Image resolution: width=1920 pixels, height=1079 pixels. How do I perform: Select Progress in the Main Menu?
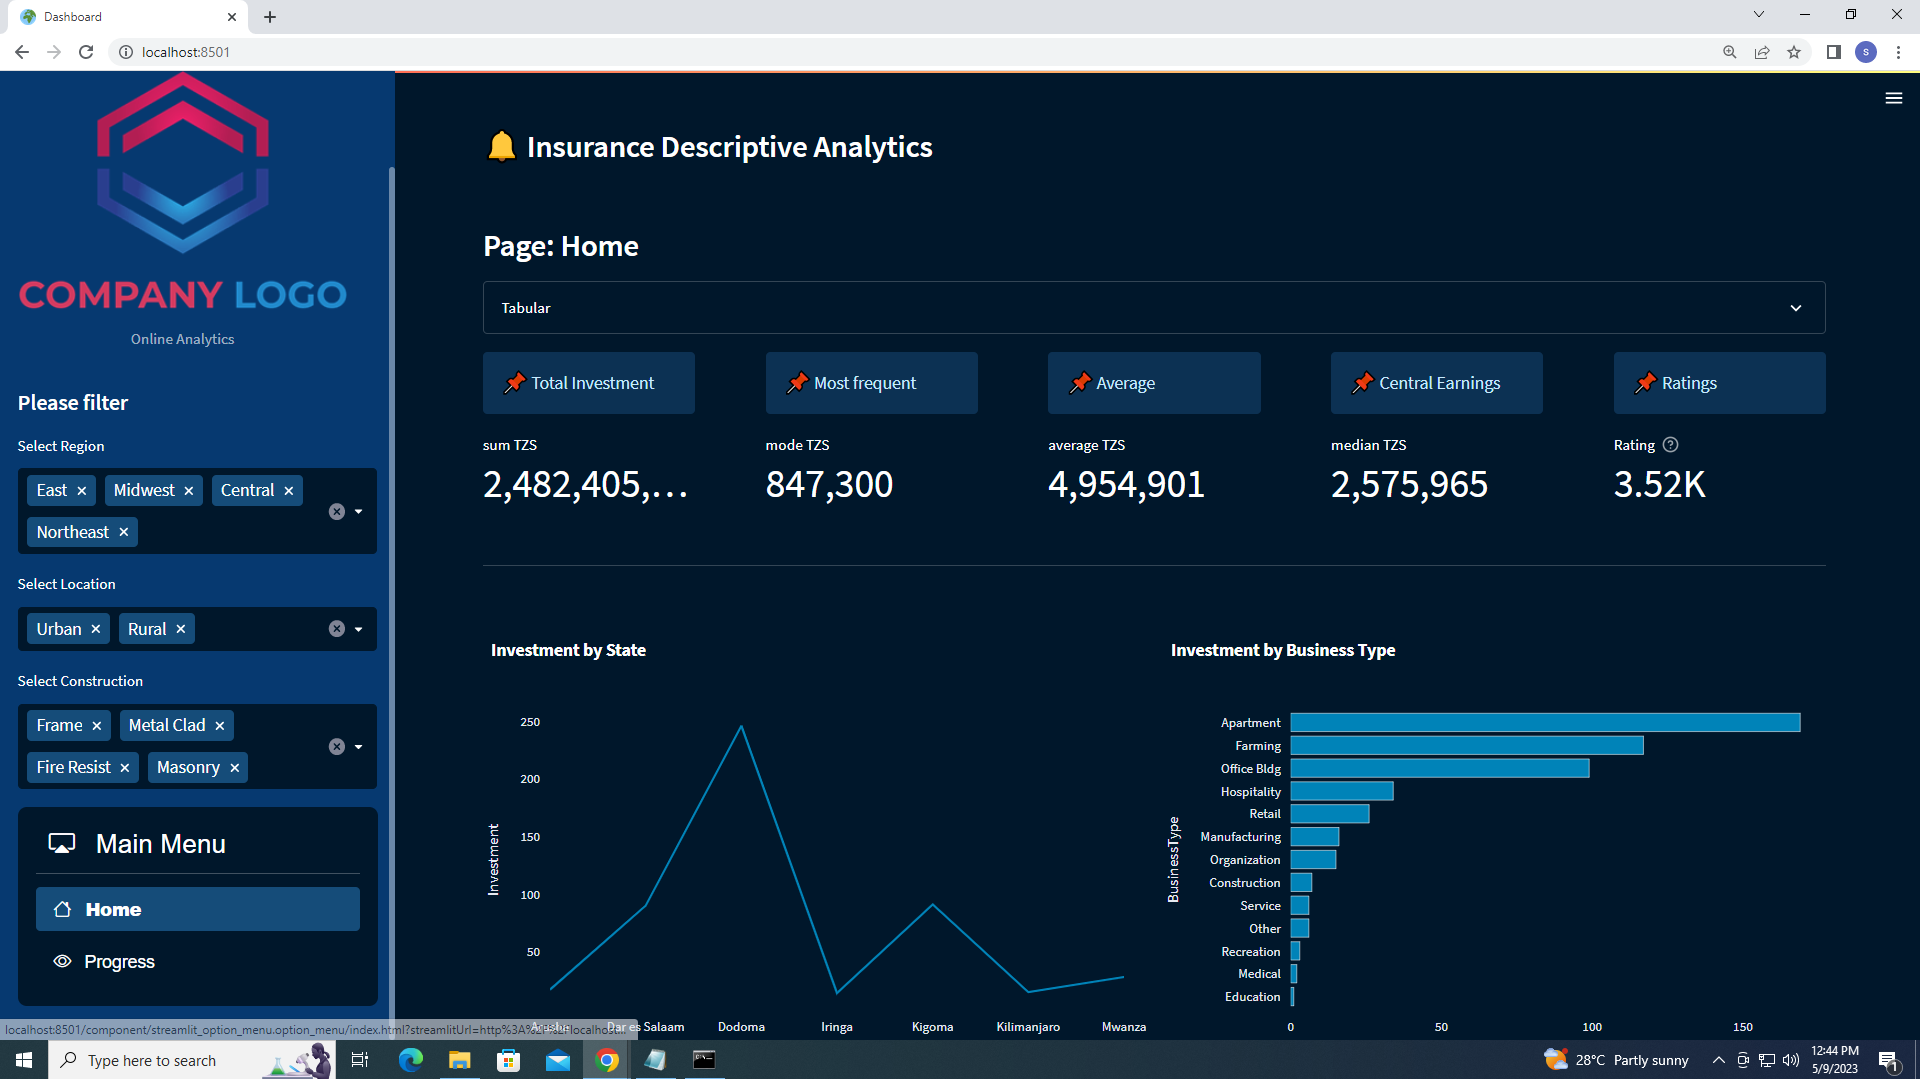point(119,961)
